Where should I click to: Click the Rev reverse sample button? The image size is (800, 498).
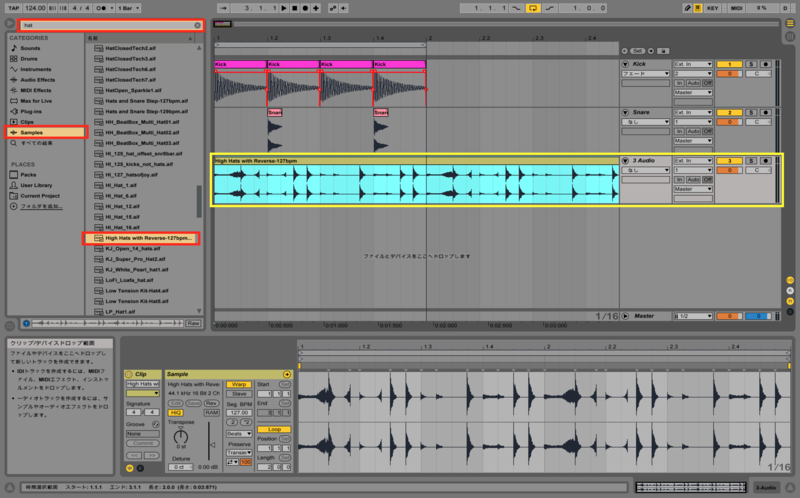(211, 403)
